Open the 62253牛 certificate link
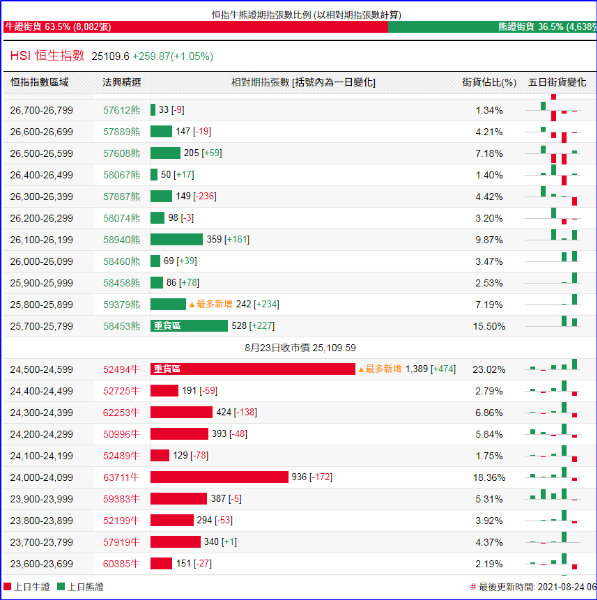 (122, 412)
